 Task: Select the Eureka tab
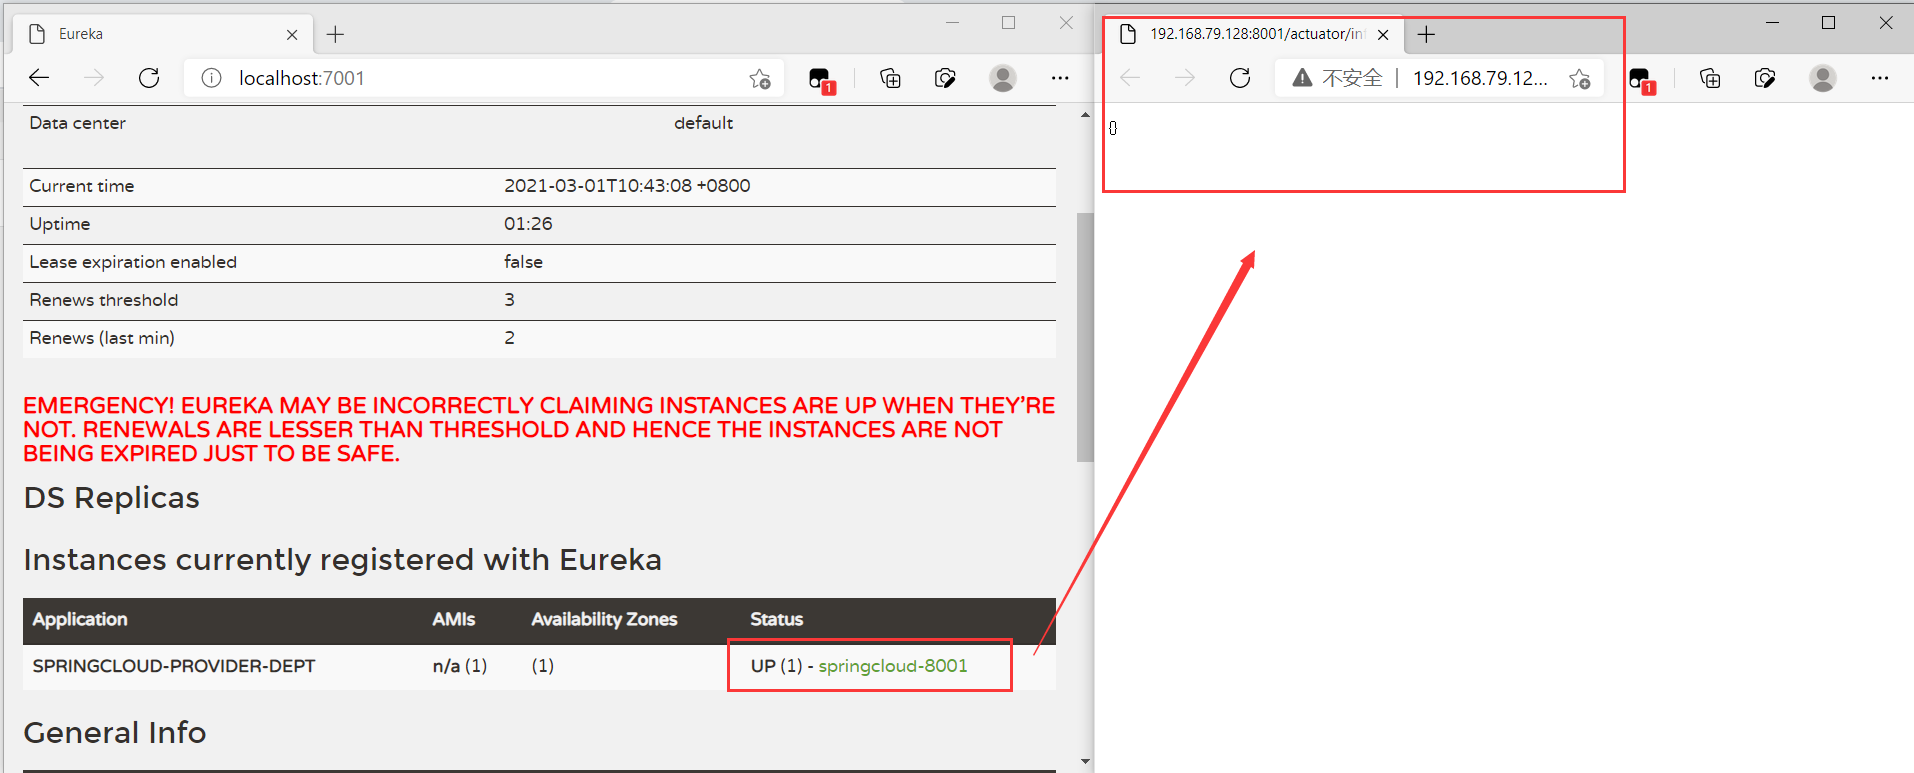coord(163,34)
